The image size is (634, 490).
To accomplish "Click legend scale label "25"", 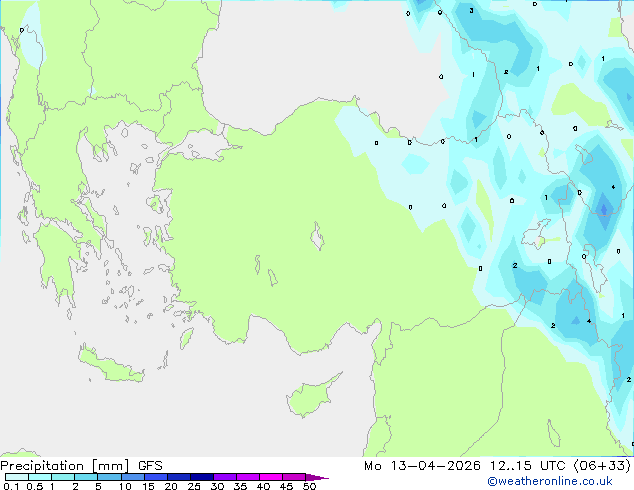I will tap(194, 486).
